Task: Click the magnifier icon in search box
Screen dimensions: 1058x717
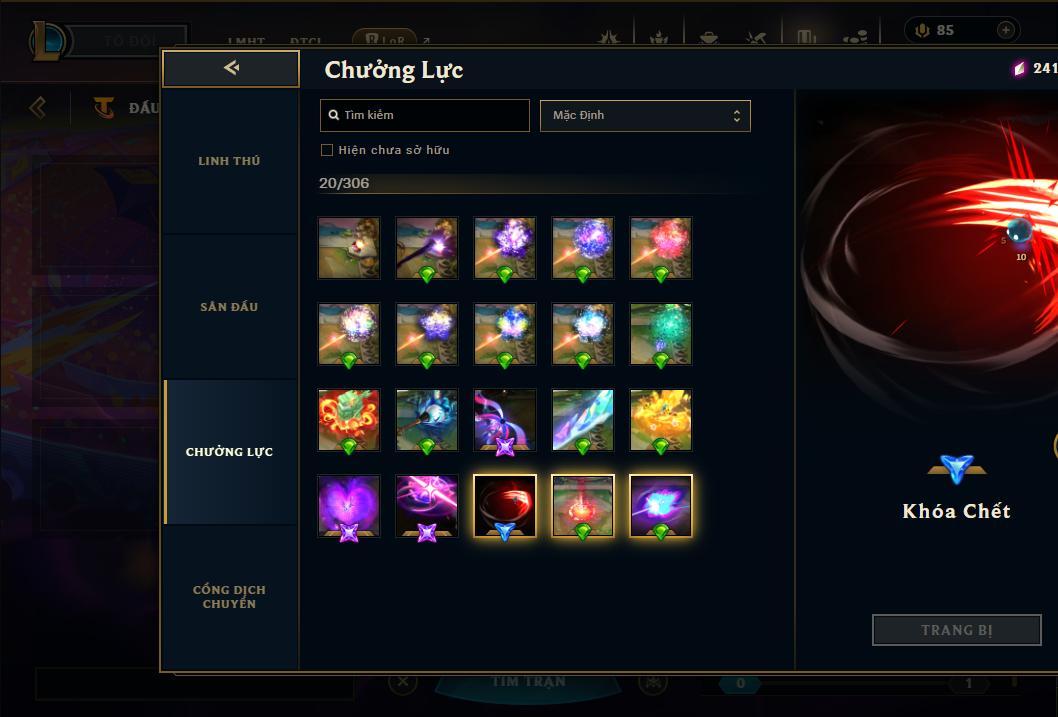Action: pyautogui.click(x=333, y=115)
